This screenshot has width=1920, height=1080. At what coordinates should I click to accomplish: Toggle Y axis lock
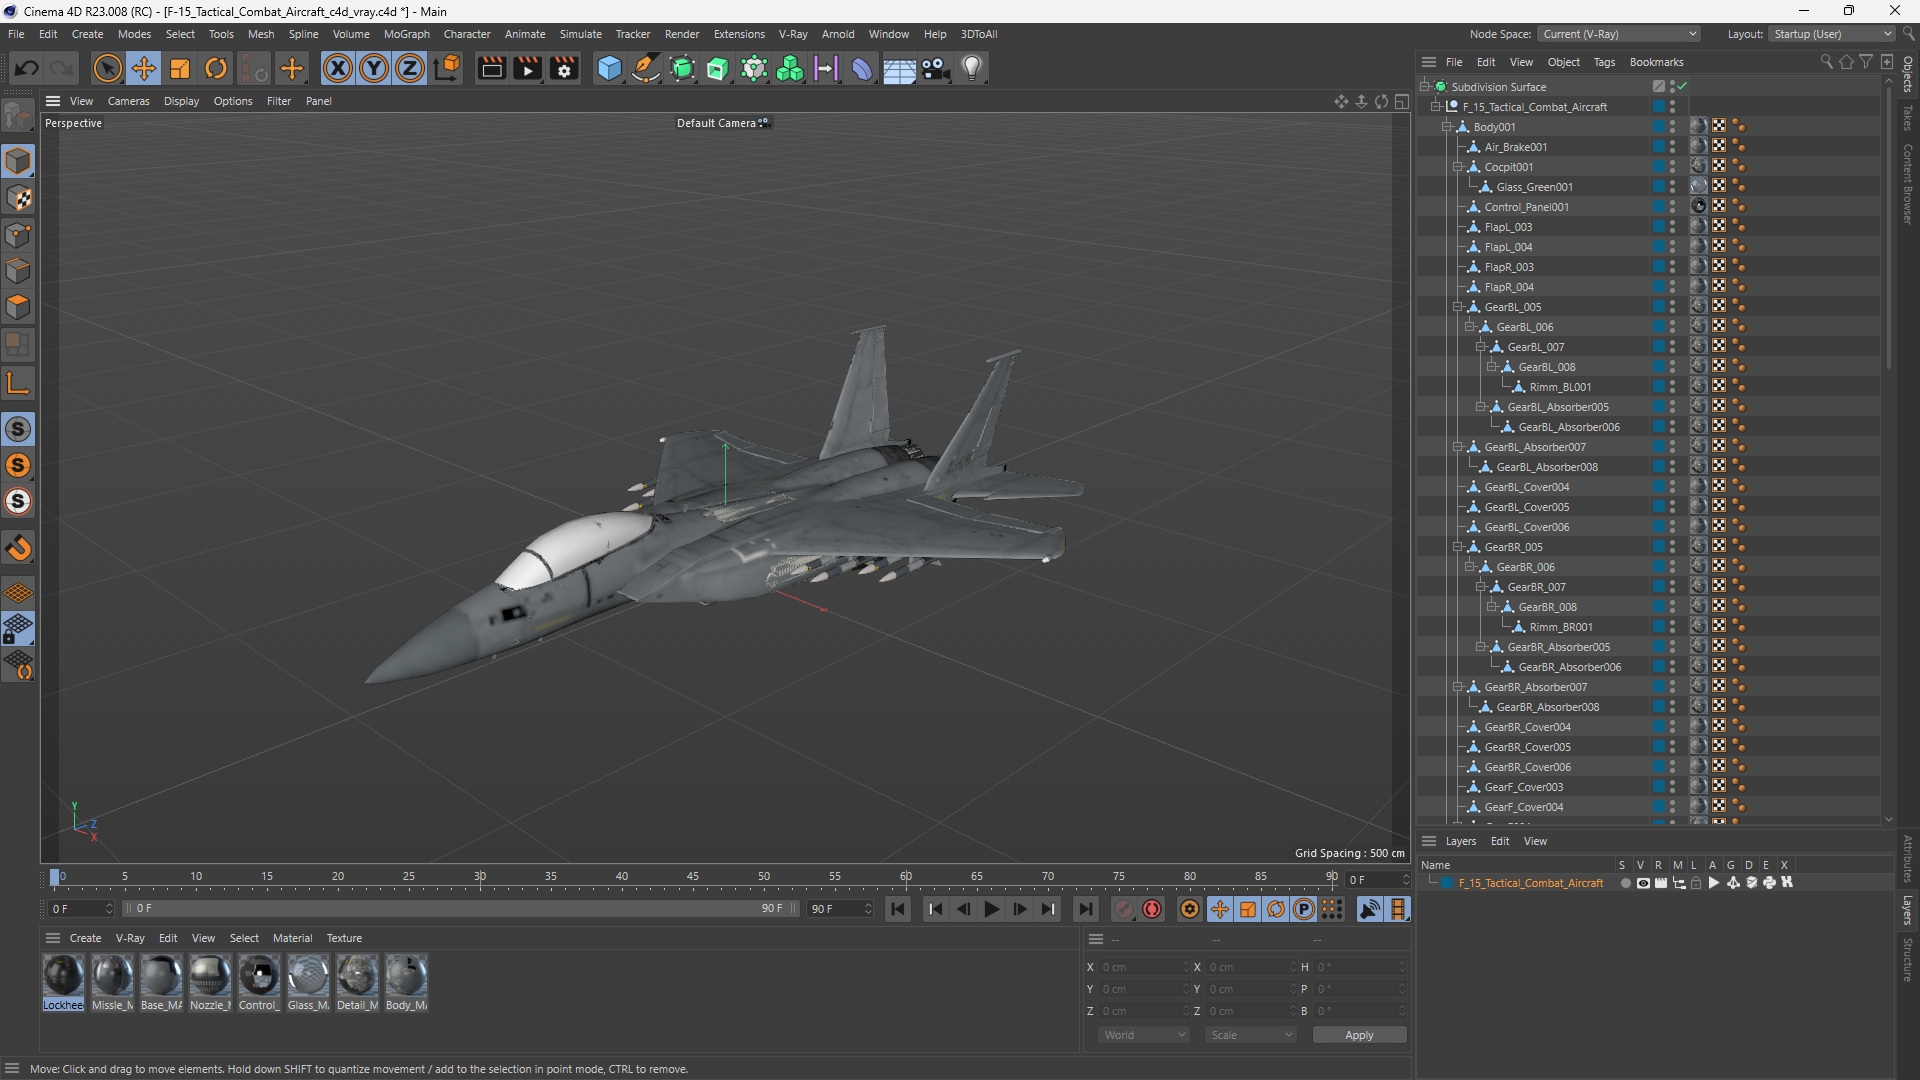[374, 68]
